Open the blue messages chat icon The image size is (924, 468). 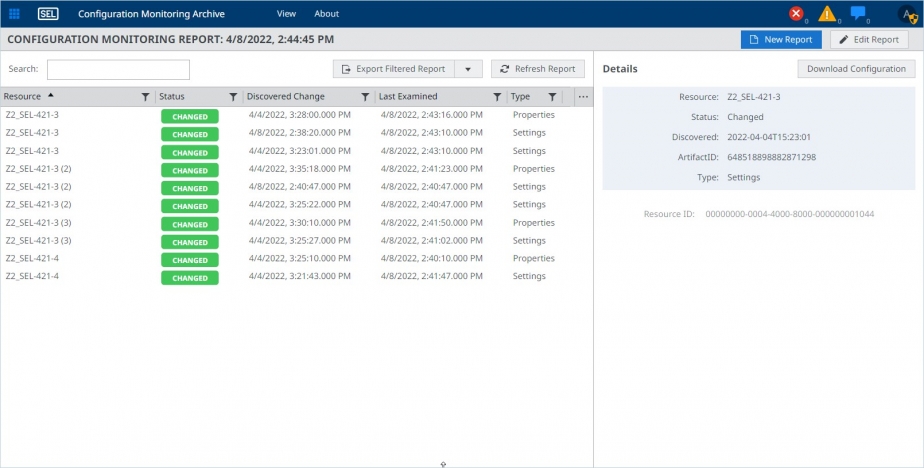coord(858,14)
